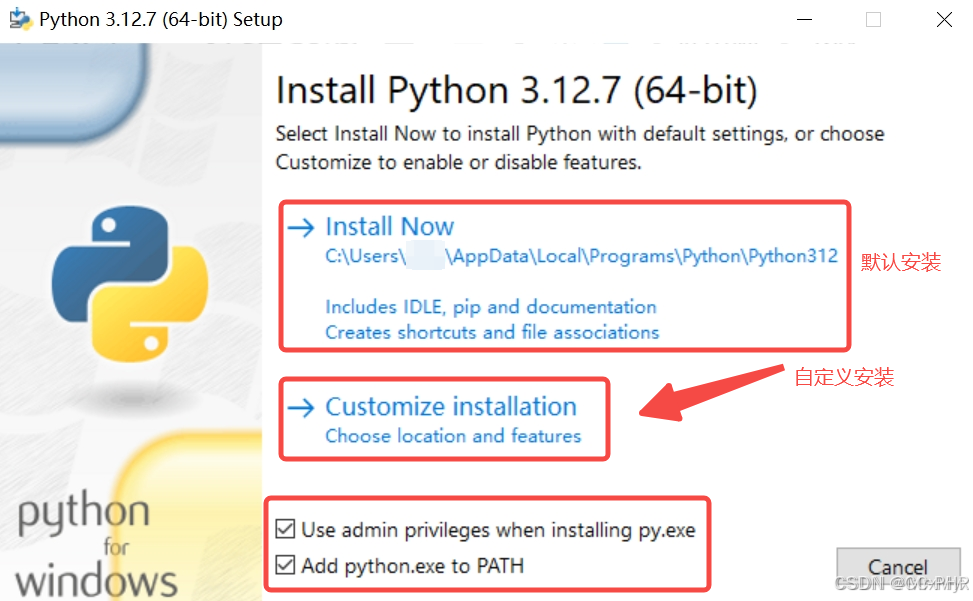Click the default install path text
This screenshot has width=973, height=601.
(581, 256)
